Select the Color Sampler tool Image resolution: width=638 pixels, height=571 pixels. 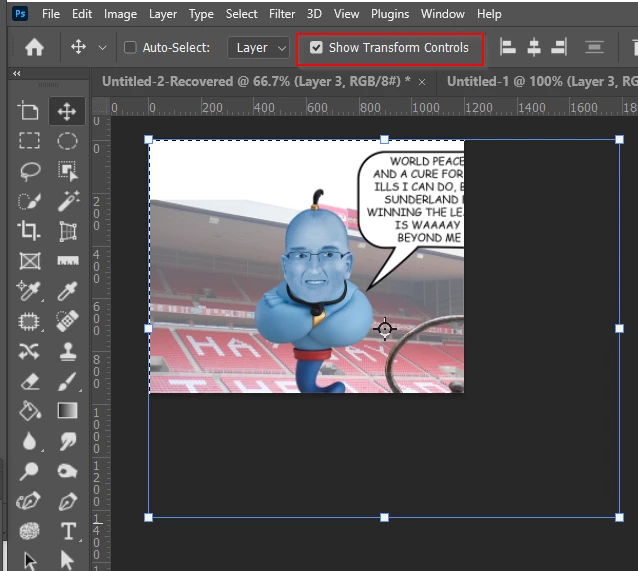point(29,291)
